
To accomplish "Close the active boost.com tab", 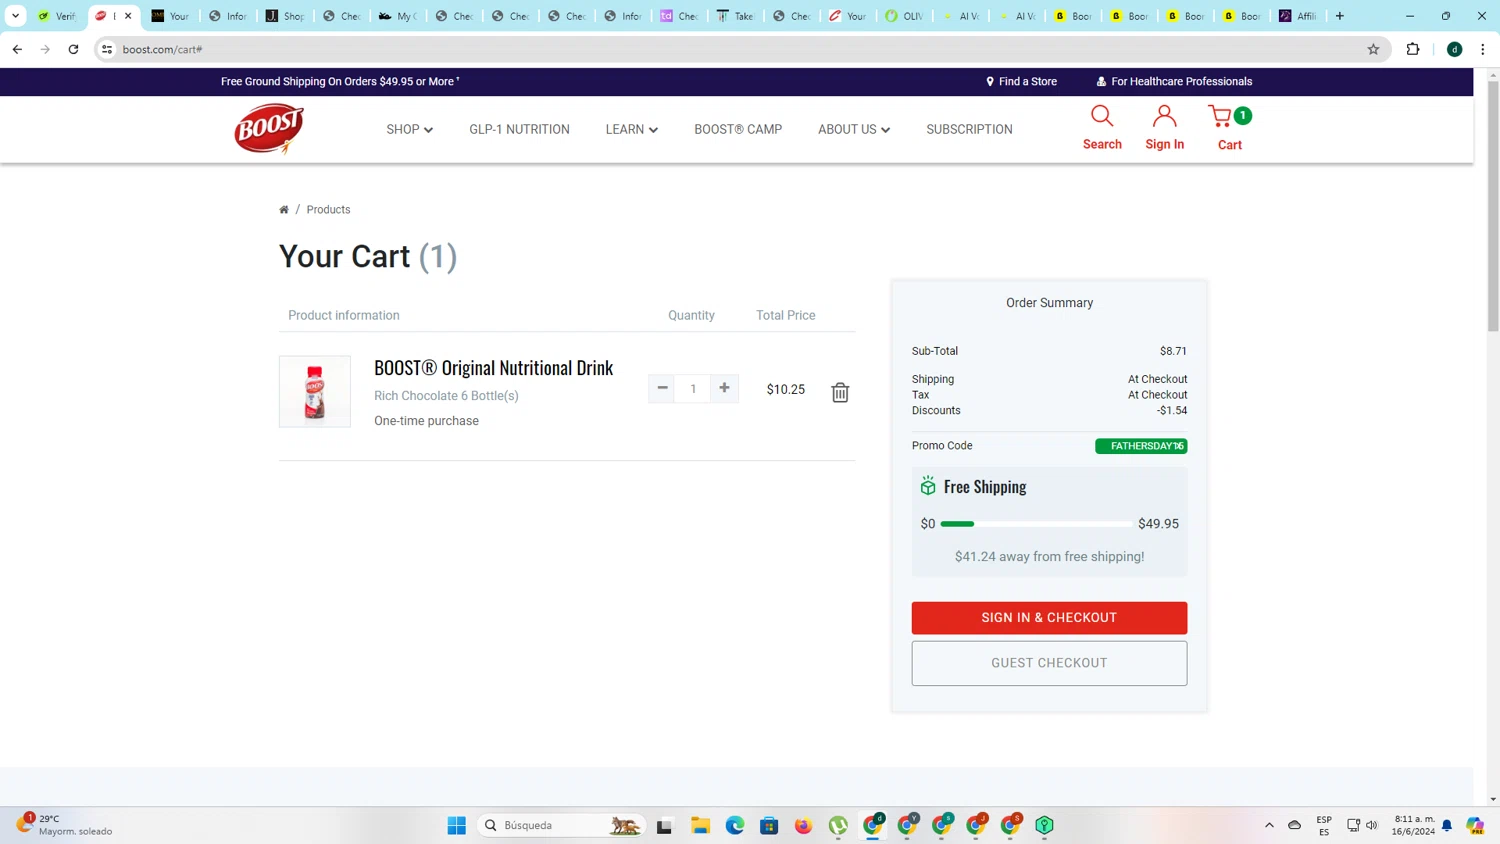I will [x=128, y=16].
